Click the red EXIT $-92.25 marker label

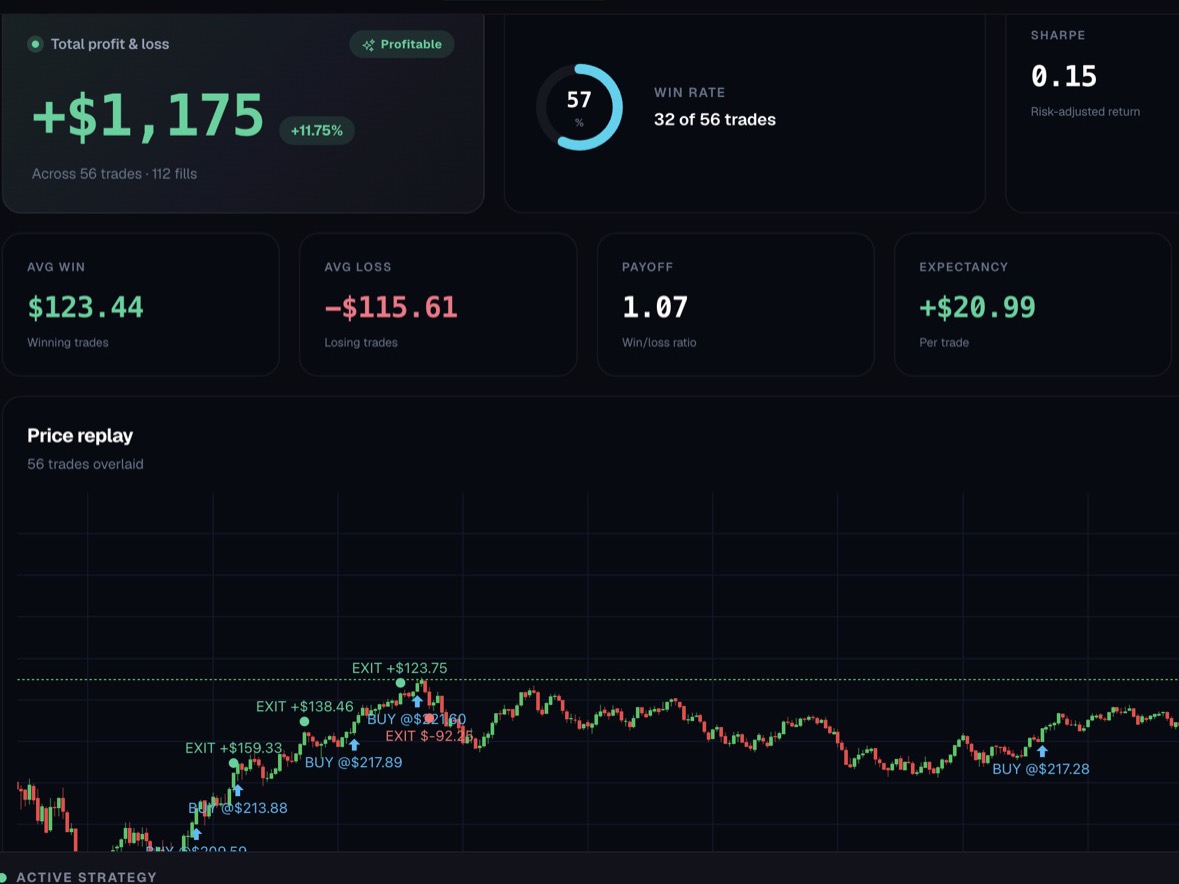click(429, 736)
